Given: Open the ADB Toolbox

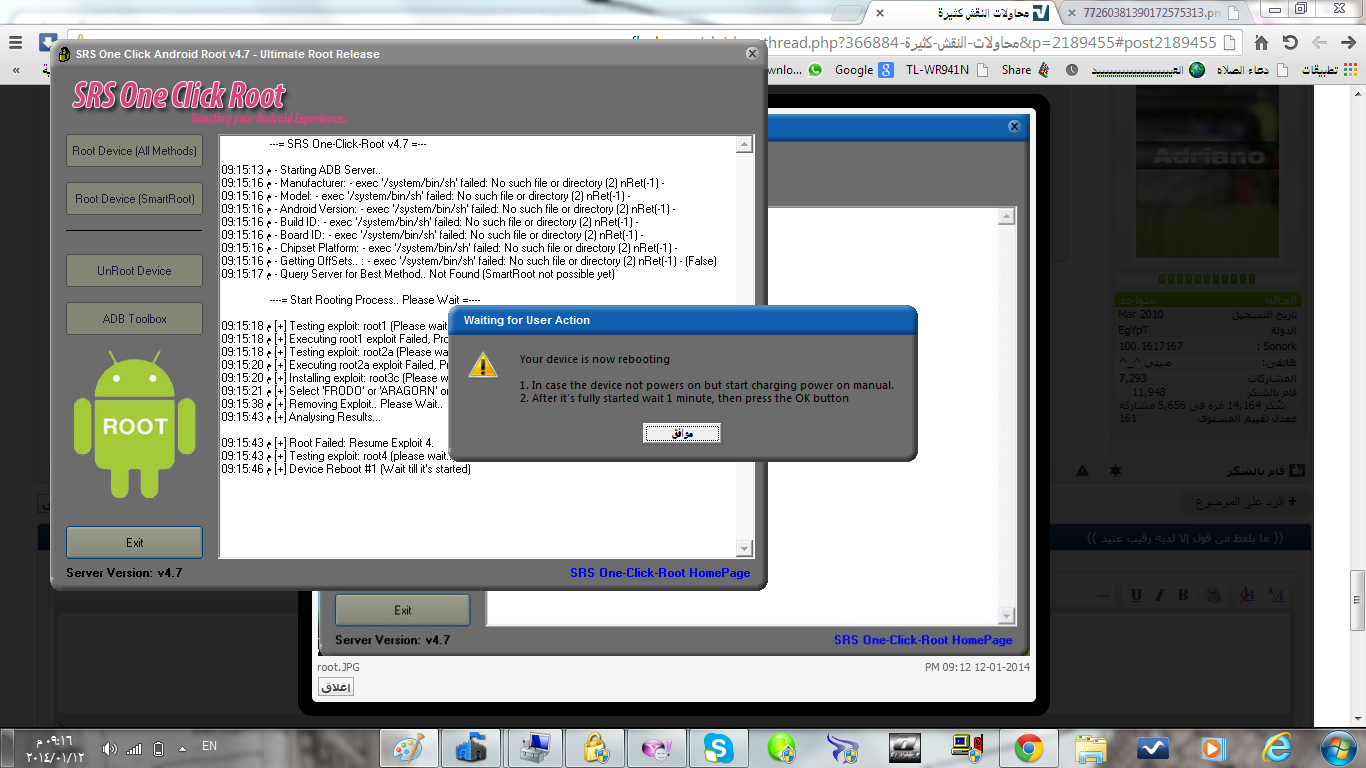Looking at the screenshot, I should [x=135, y=319].
